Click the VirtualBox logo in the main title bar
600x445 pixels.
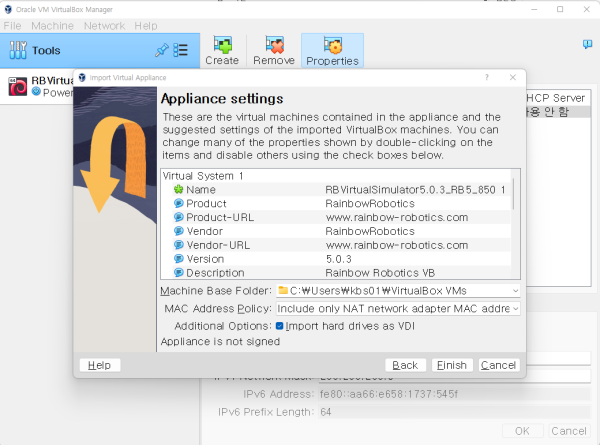(x=8, y=9)
